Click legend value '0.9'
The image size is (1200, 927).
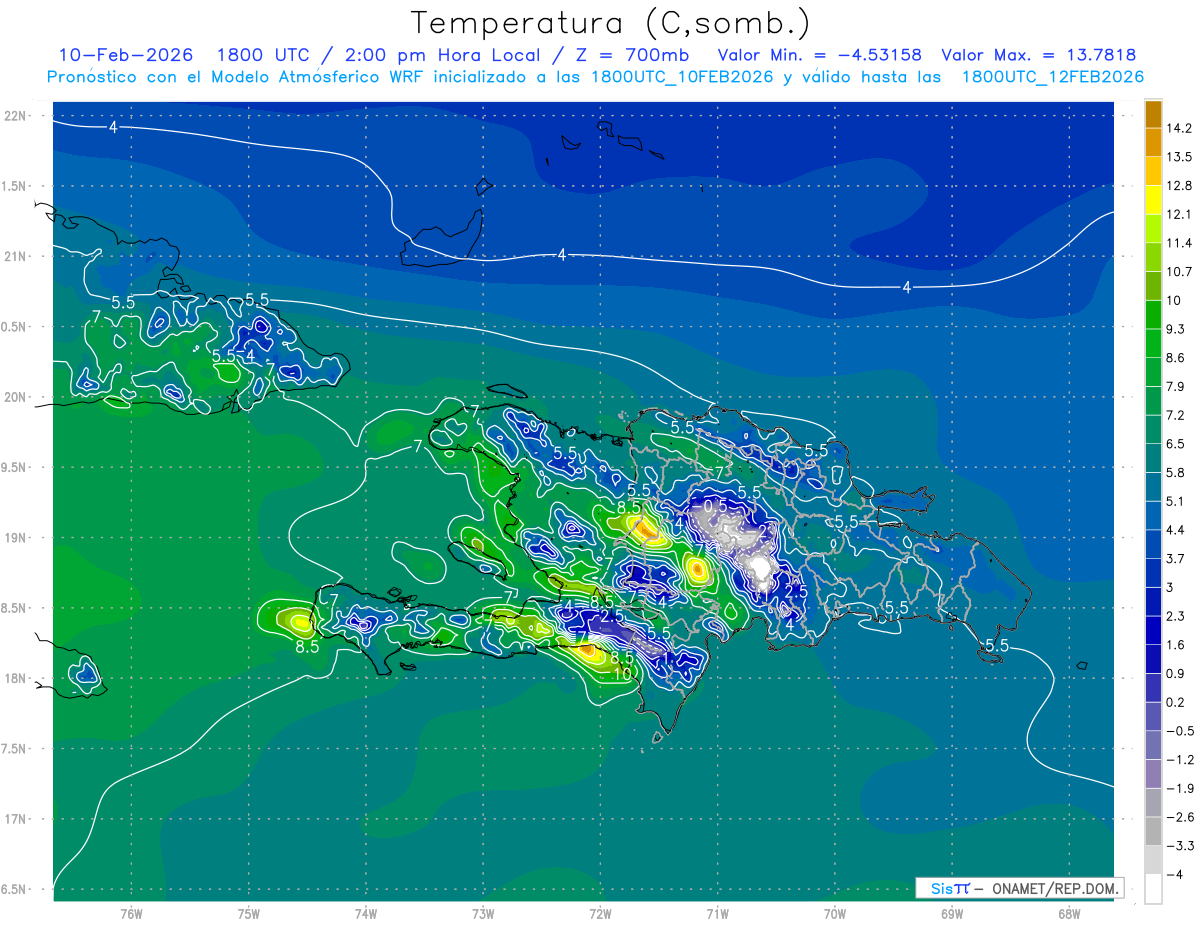(x=1174, y=673)
